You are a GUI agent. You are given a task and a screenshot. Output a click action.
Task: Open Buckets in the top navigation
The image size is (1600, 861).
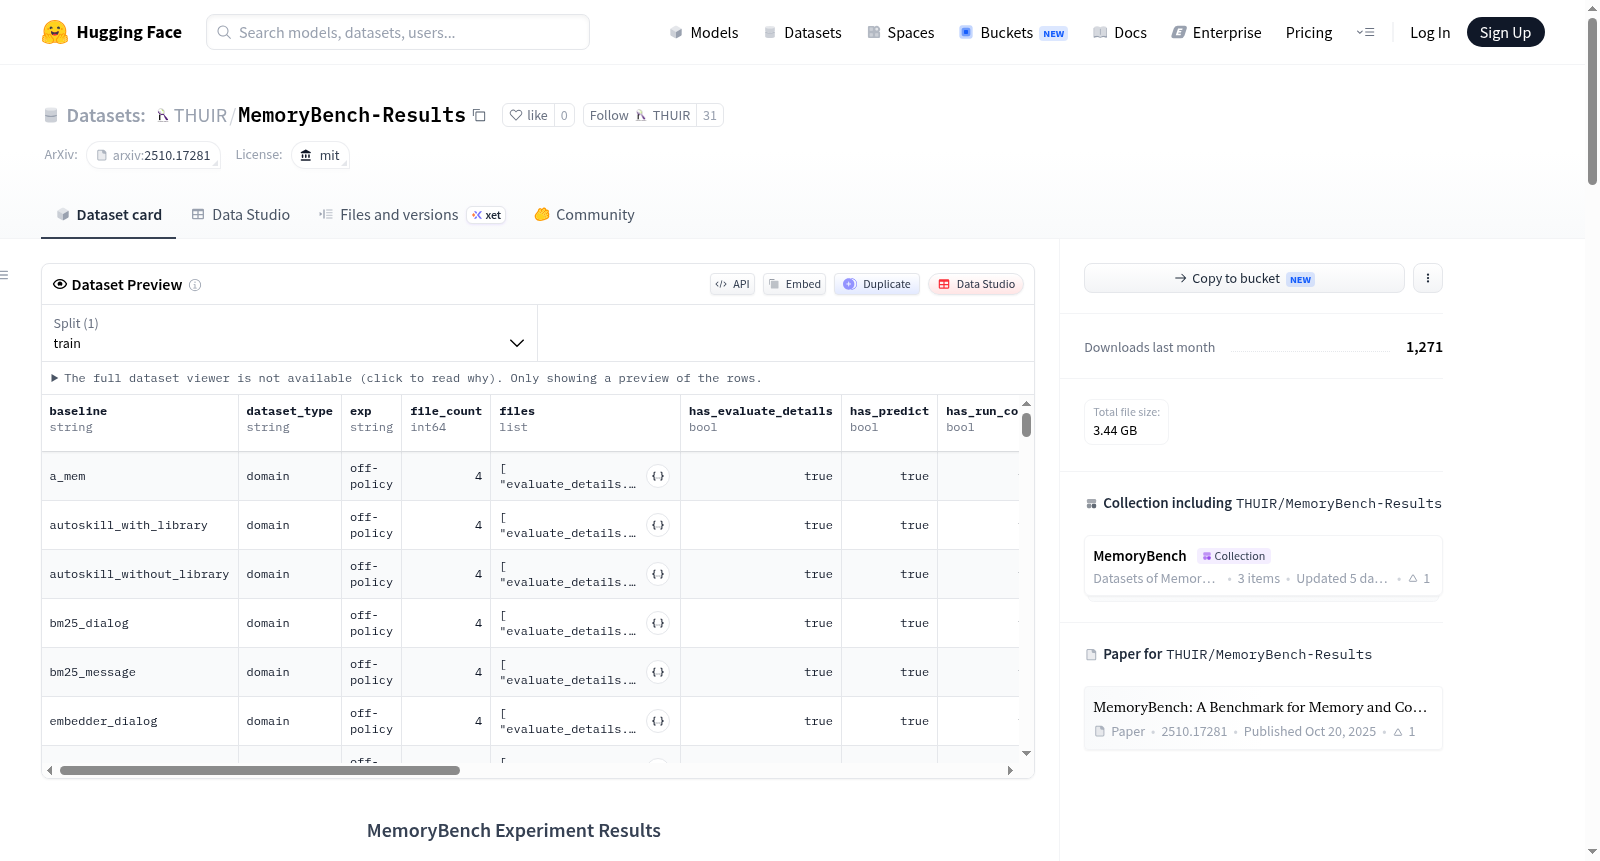(x=1013, y=32)
